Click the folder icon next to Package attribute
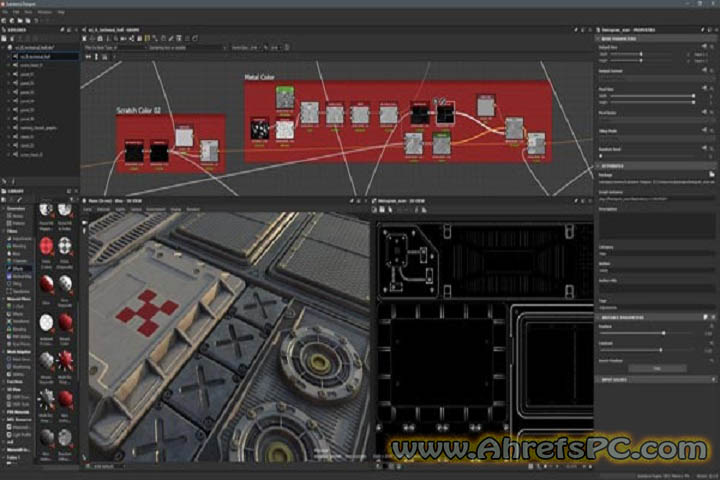 pos(711,175)
